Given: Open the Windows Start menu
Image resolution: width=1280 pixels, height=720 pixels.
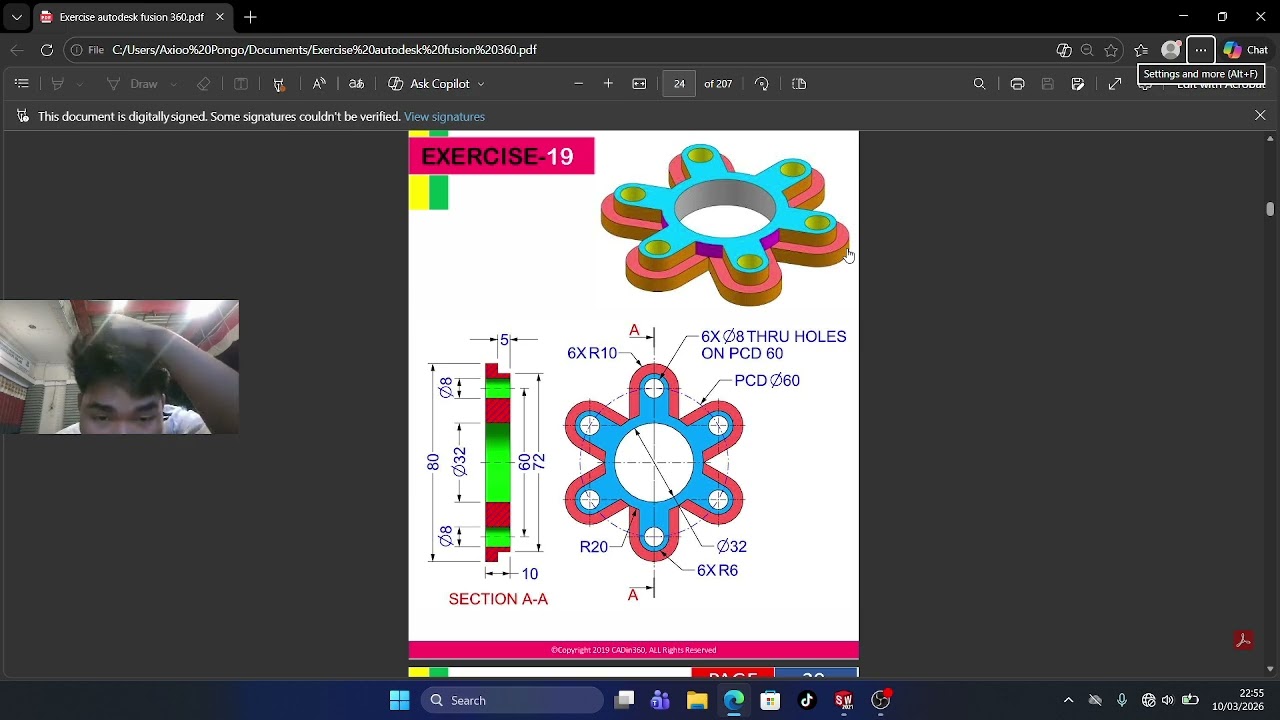Looking at the screenshot, I should click(400, 700).
